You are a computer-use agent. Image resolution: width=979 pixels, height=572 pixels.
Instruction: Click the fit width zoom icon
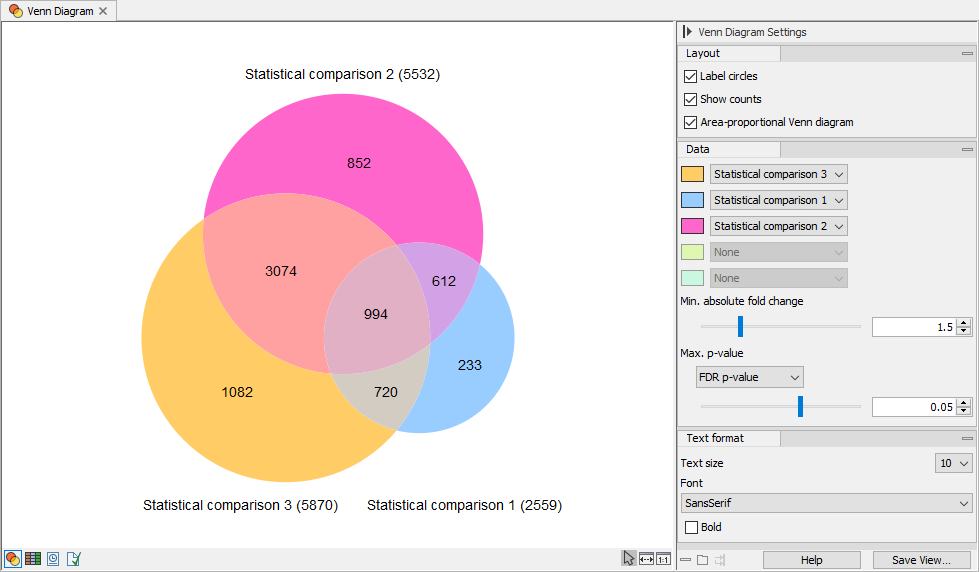click(646, 559)
